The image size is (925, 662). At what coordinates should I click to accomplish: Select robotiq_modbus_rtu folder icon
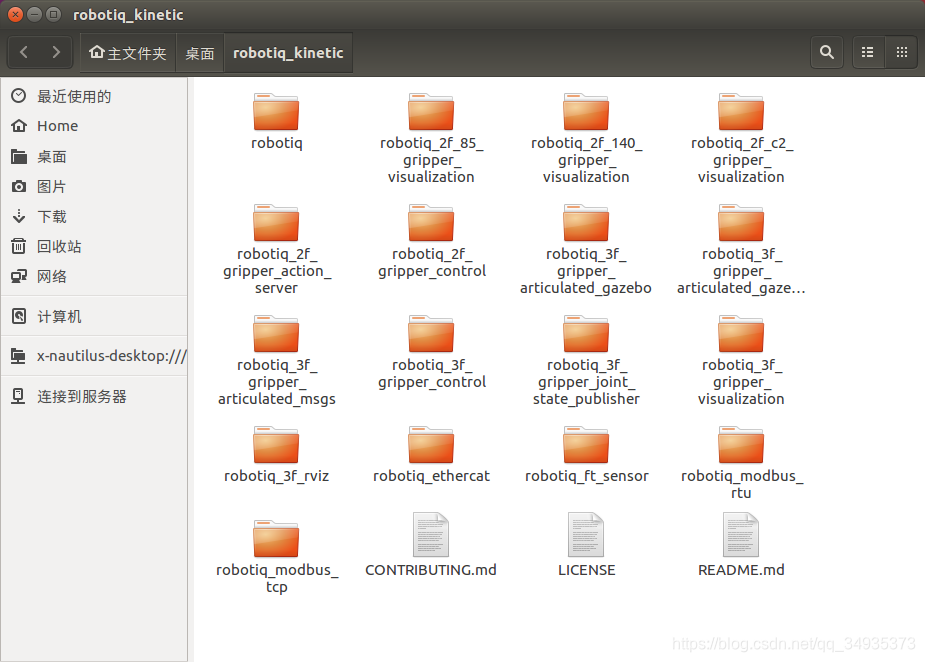[741, 444]
